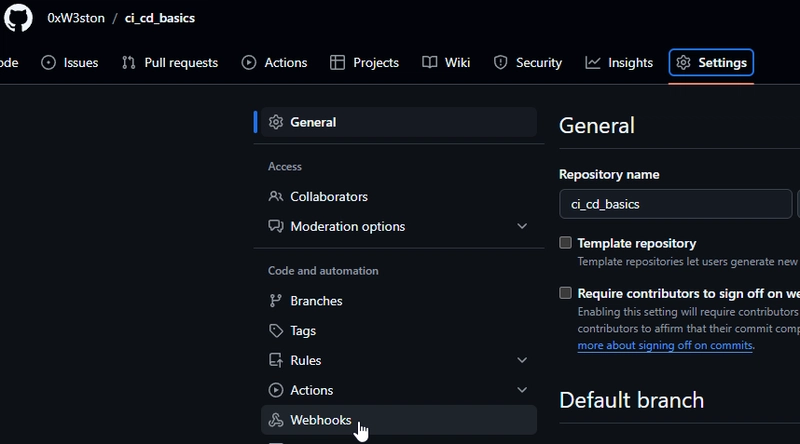Click the Insights graph icon

[593, 62]
